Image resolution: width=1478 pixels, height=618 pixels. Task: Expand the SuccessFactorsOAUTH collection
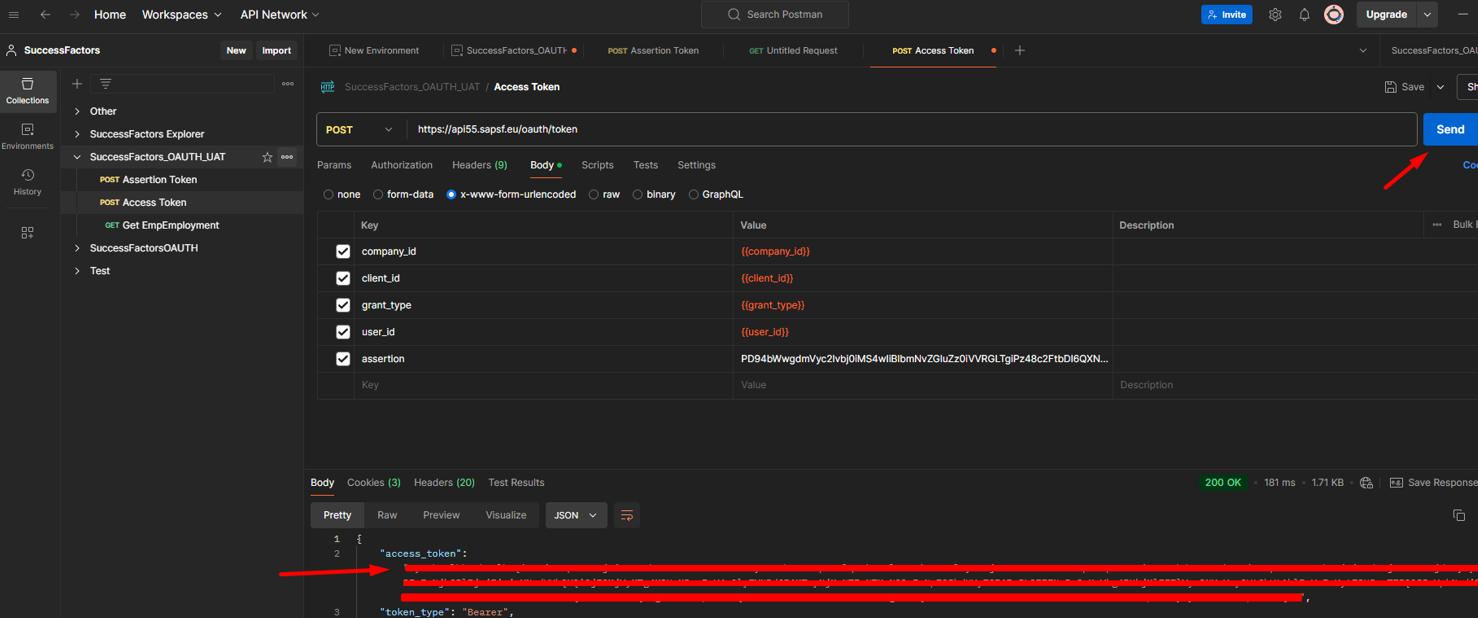(x=77, y=248)
